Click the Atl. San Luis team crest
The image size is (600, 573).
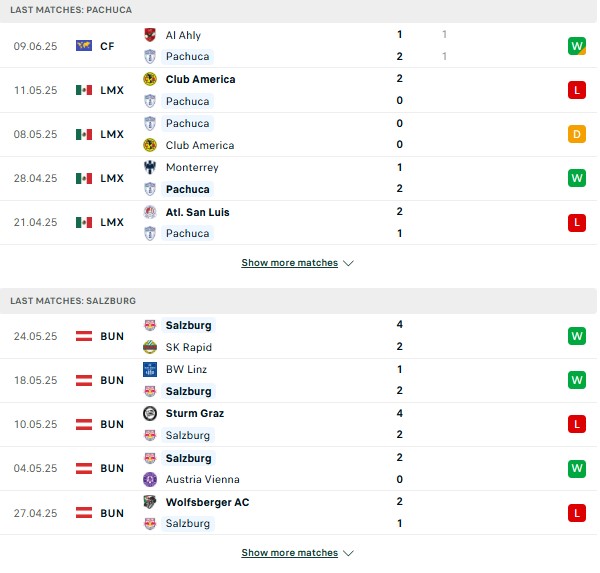coord(150,212)
